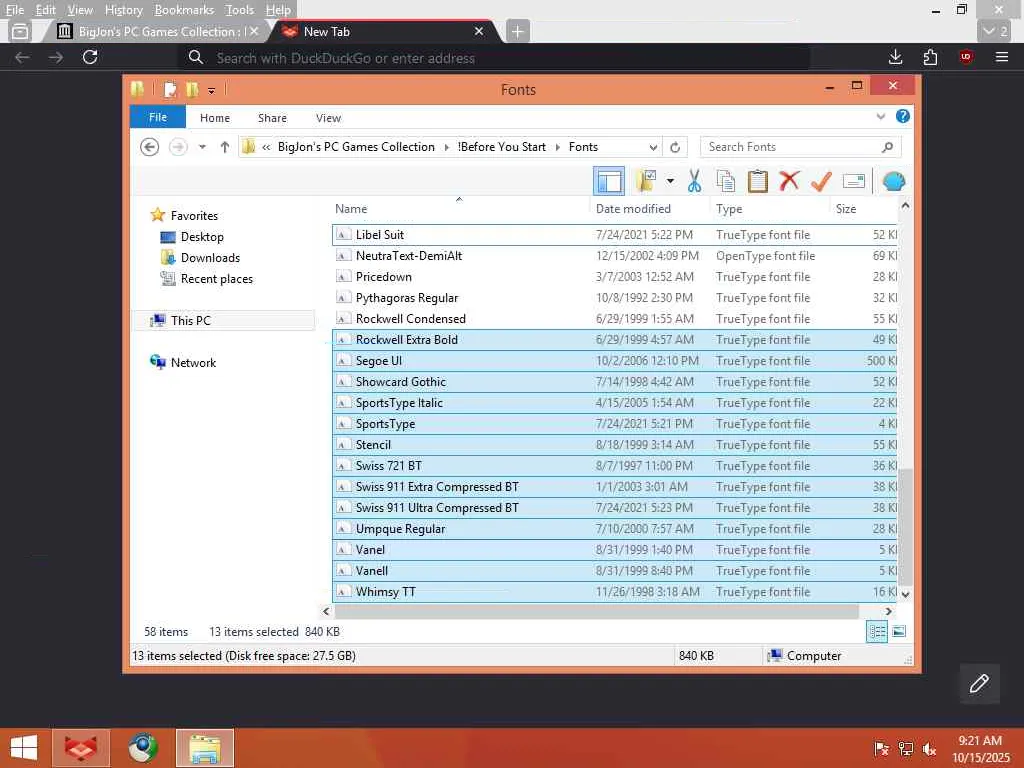Select the NeutraText-DemiAlt font file
Screen dimensions: 1024x768
[615, 255]
